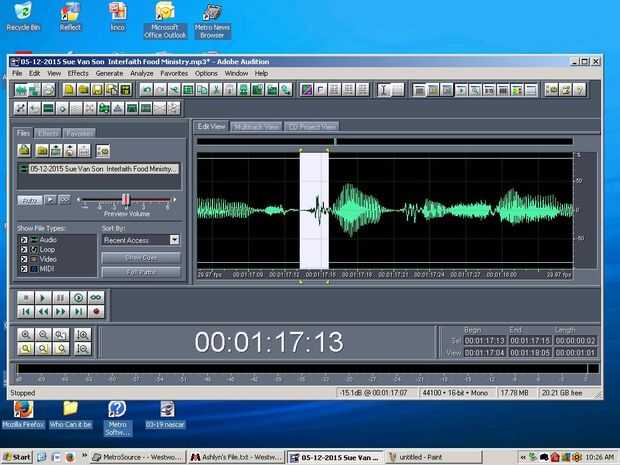Zoom to right edge of selection

point(60,349)
